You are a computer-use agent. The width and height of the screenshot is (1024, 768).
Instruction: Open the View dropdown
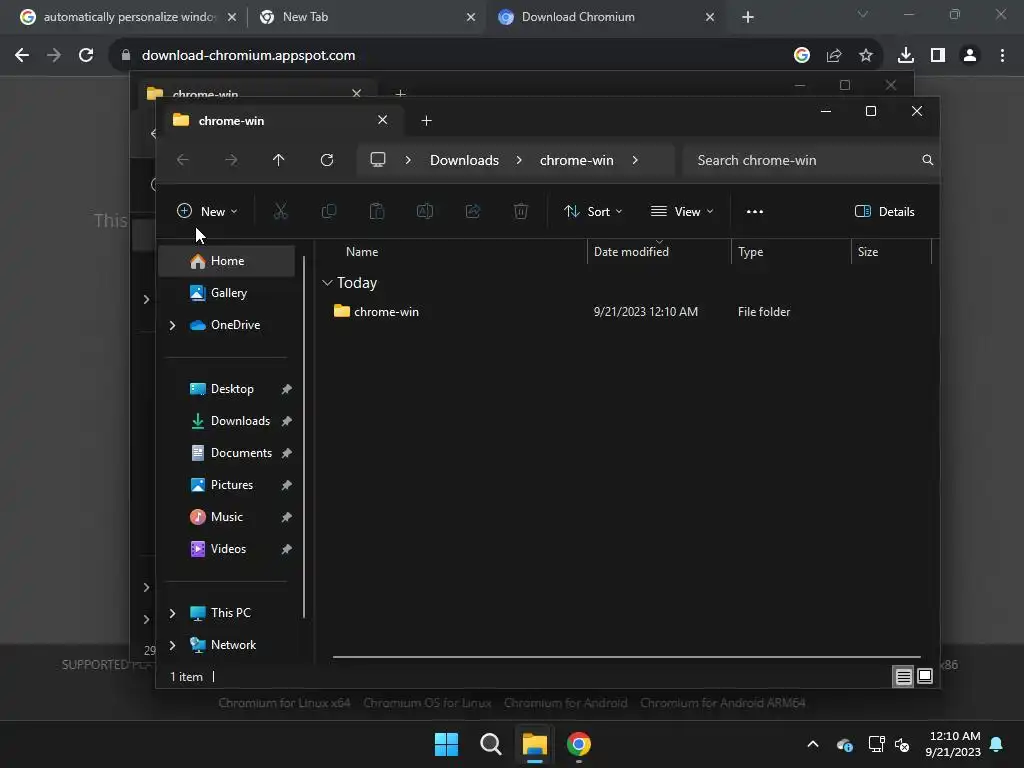682,211
